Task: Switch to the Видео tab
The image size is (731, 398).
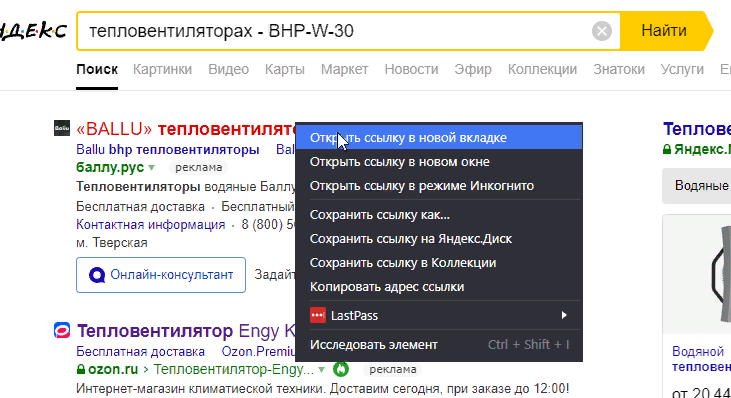Action: pyautogui.click(x=228, y=69)
